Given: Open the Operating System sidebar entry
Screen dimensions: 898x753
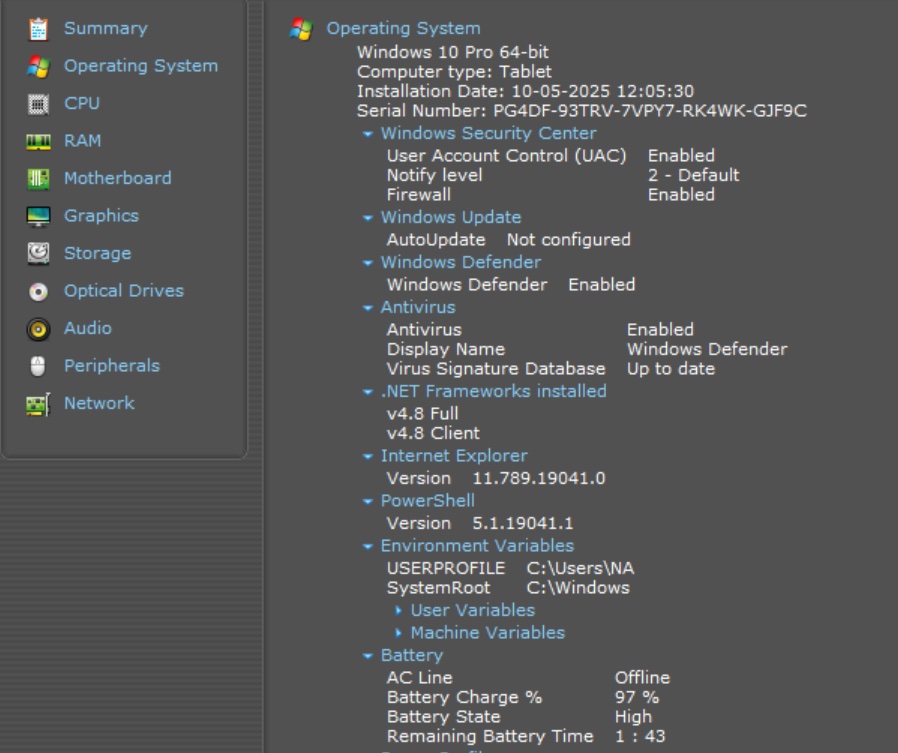Looking at the screenshot, I should (x=140, y=66).
